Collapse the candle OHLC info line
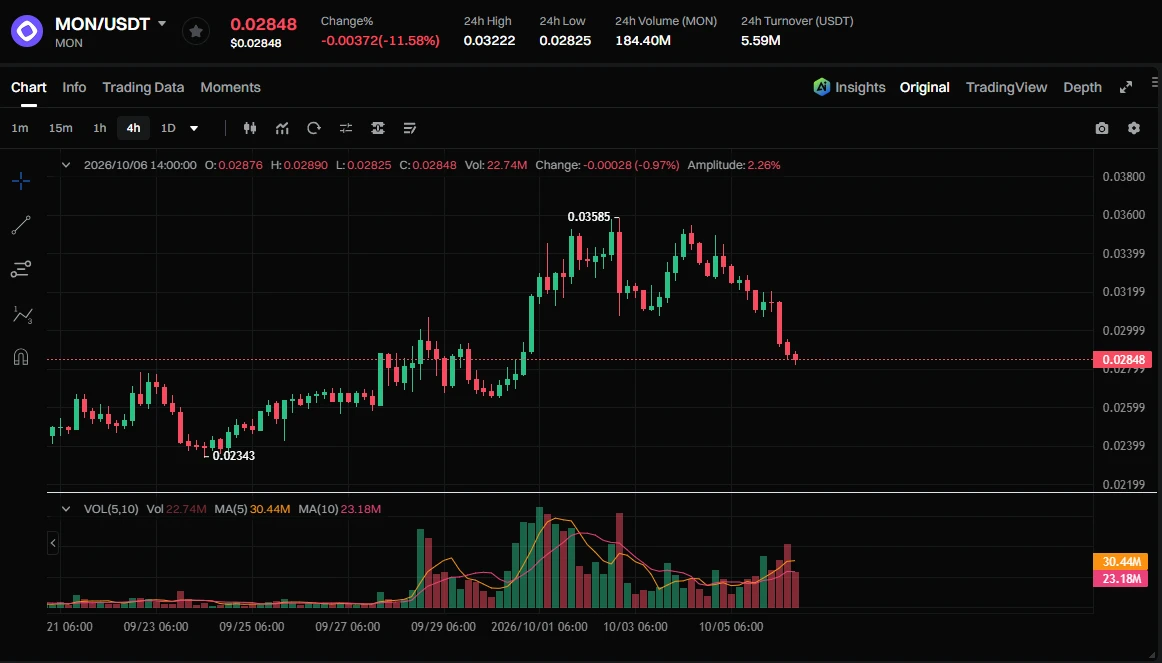The image size is (1162, 663). click(66, 165)
